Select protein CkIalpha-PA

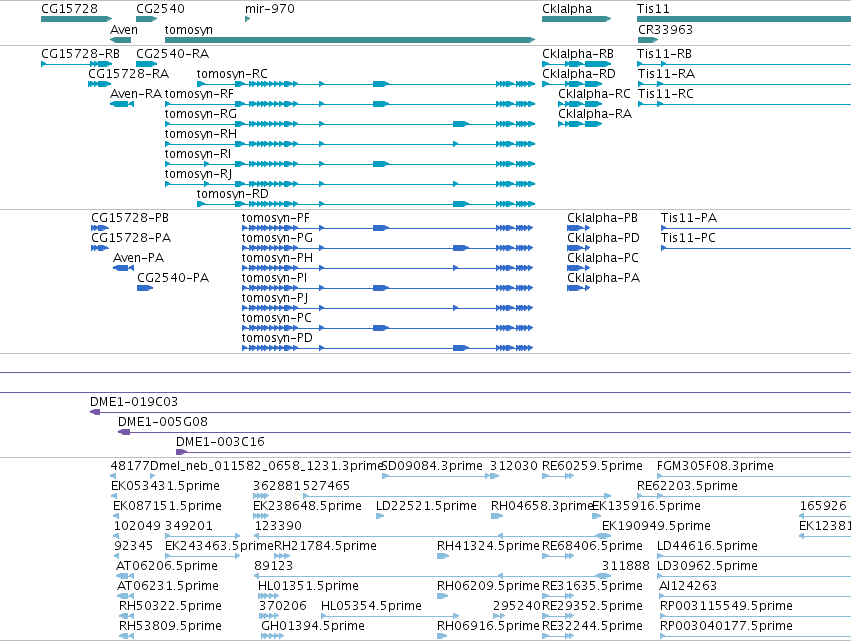tap(579, 288)
